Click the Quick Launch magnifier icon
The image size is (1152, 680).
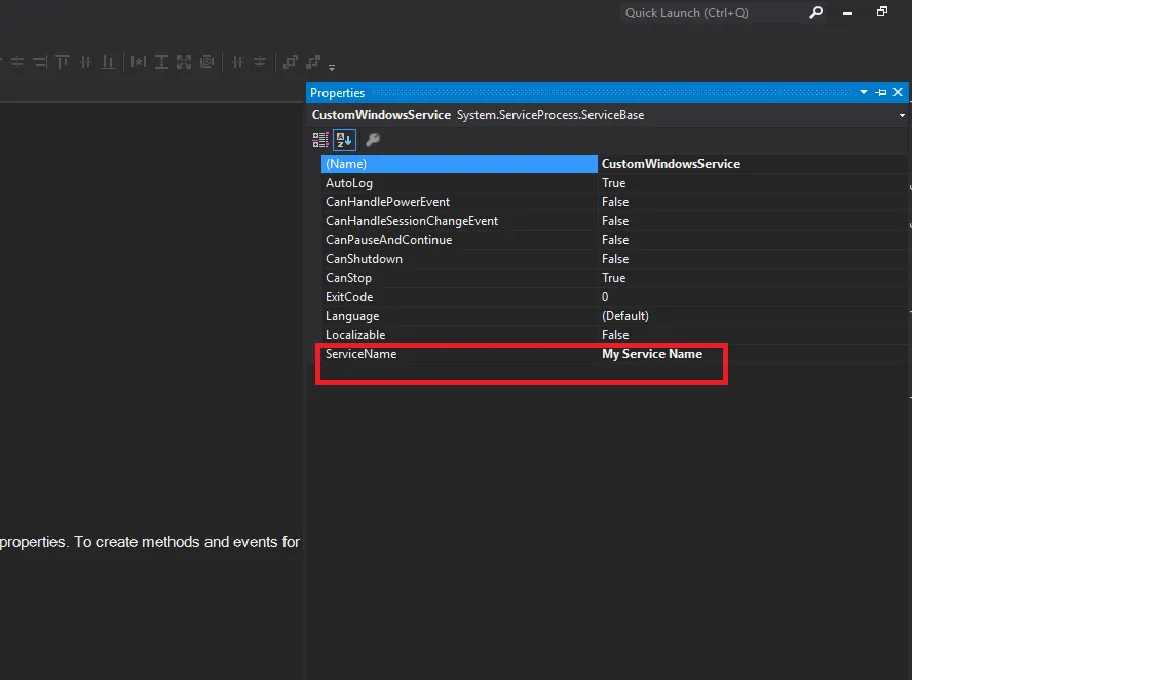pos(816,13)
